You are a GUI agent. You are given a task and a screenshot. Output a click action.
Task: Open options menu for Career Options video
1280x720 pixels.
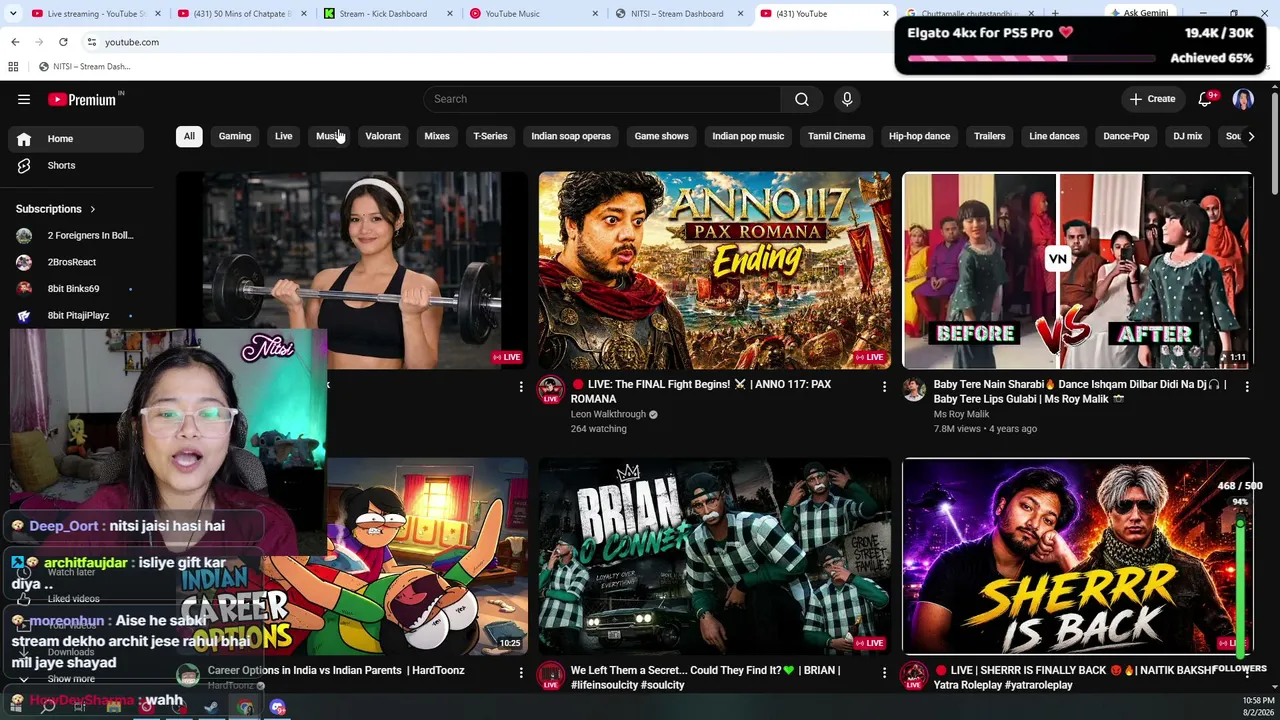pyautogui.click(x=521, y=673)
